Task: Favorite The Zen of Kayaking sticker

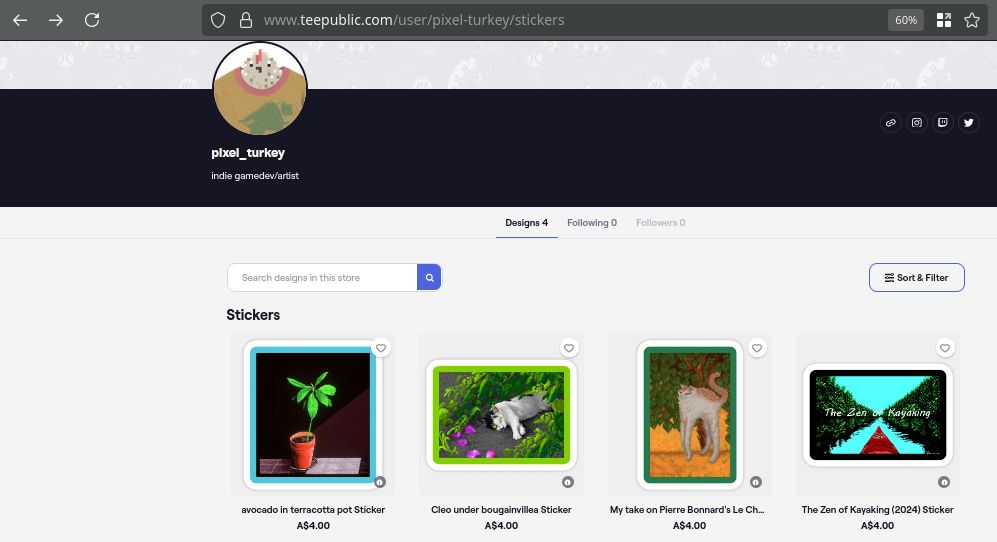Action: click(x=945, y=348)
